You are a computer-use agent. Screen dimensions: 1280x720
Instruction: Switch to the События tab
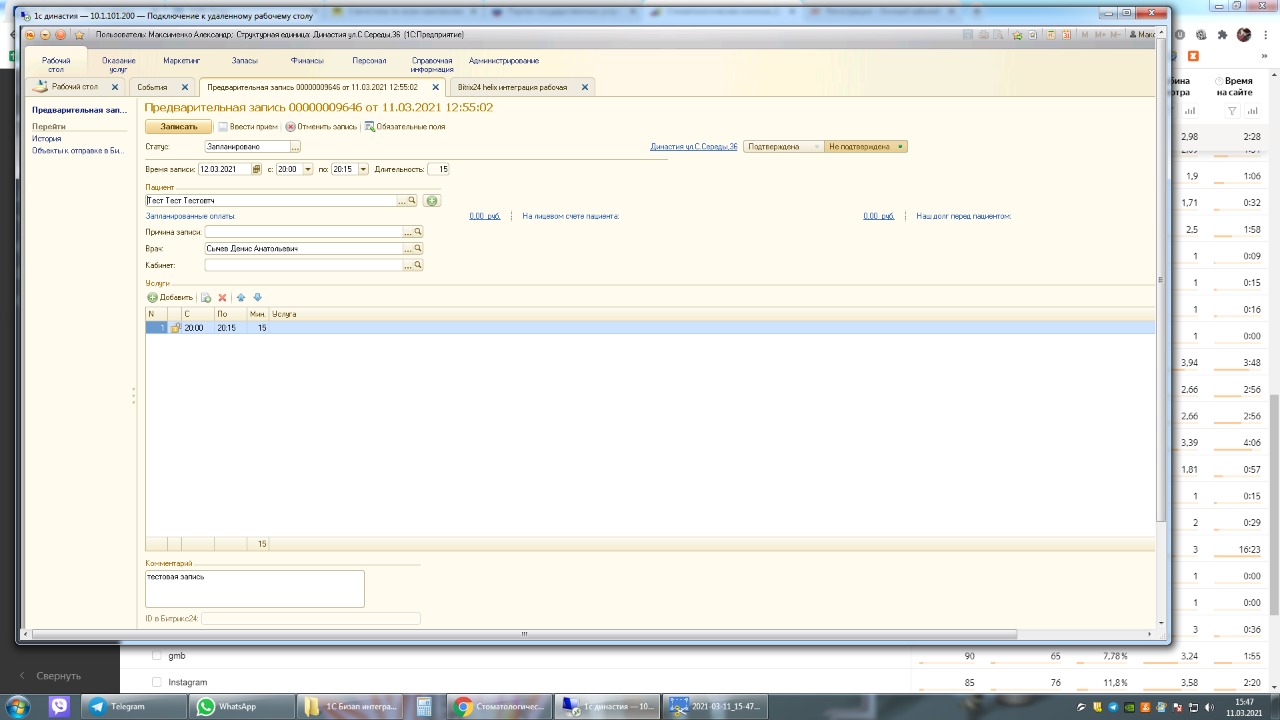coord(152,87)
